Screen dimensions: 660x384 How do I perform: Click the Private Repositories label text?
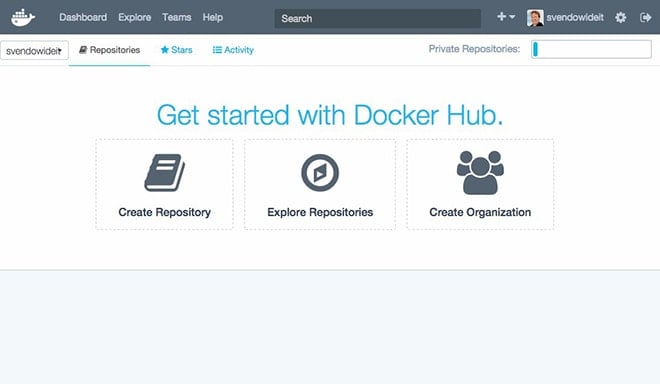click(x=474, y=49)
